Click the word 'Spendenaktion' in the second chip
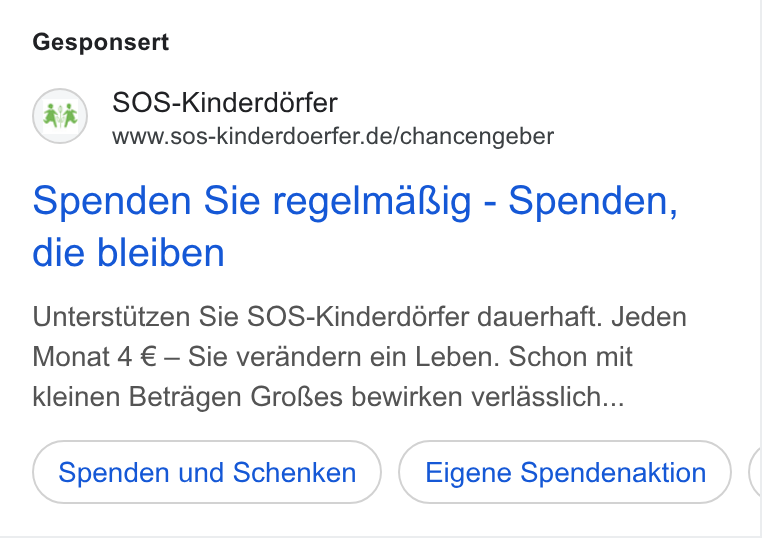 pyautogui.click(x=613, y=472)
